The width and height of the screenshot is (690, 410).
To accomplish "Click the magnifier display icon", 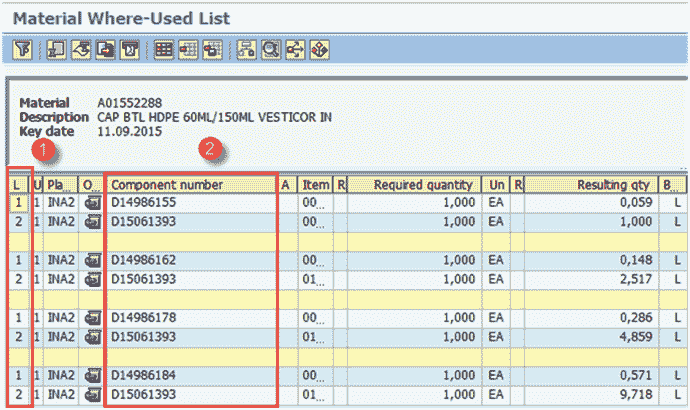I will click(x=271, y=50).
